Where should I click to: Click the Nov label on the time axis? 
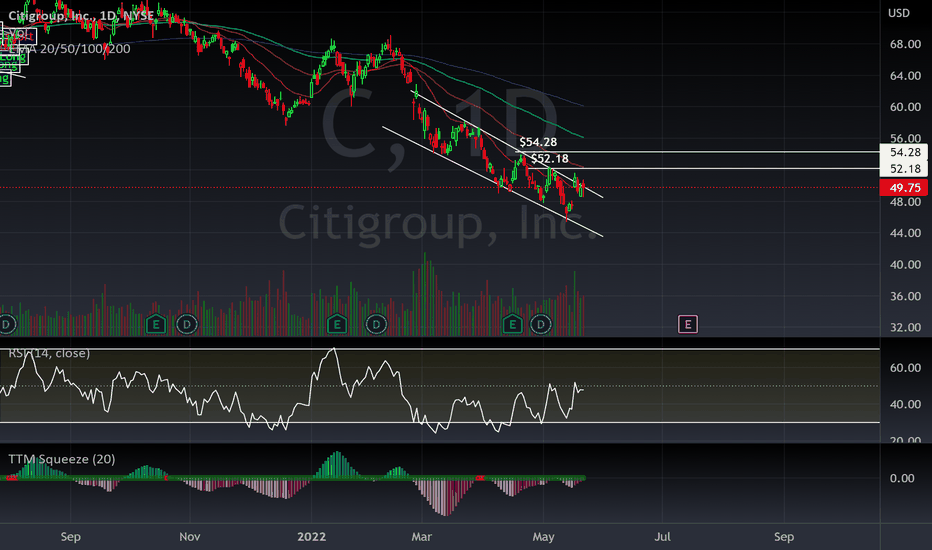coord(190,537)
